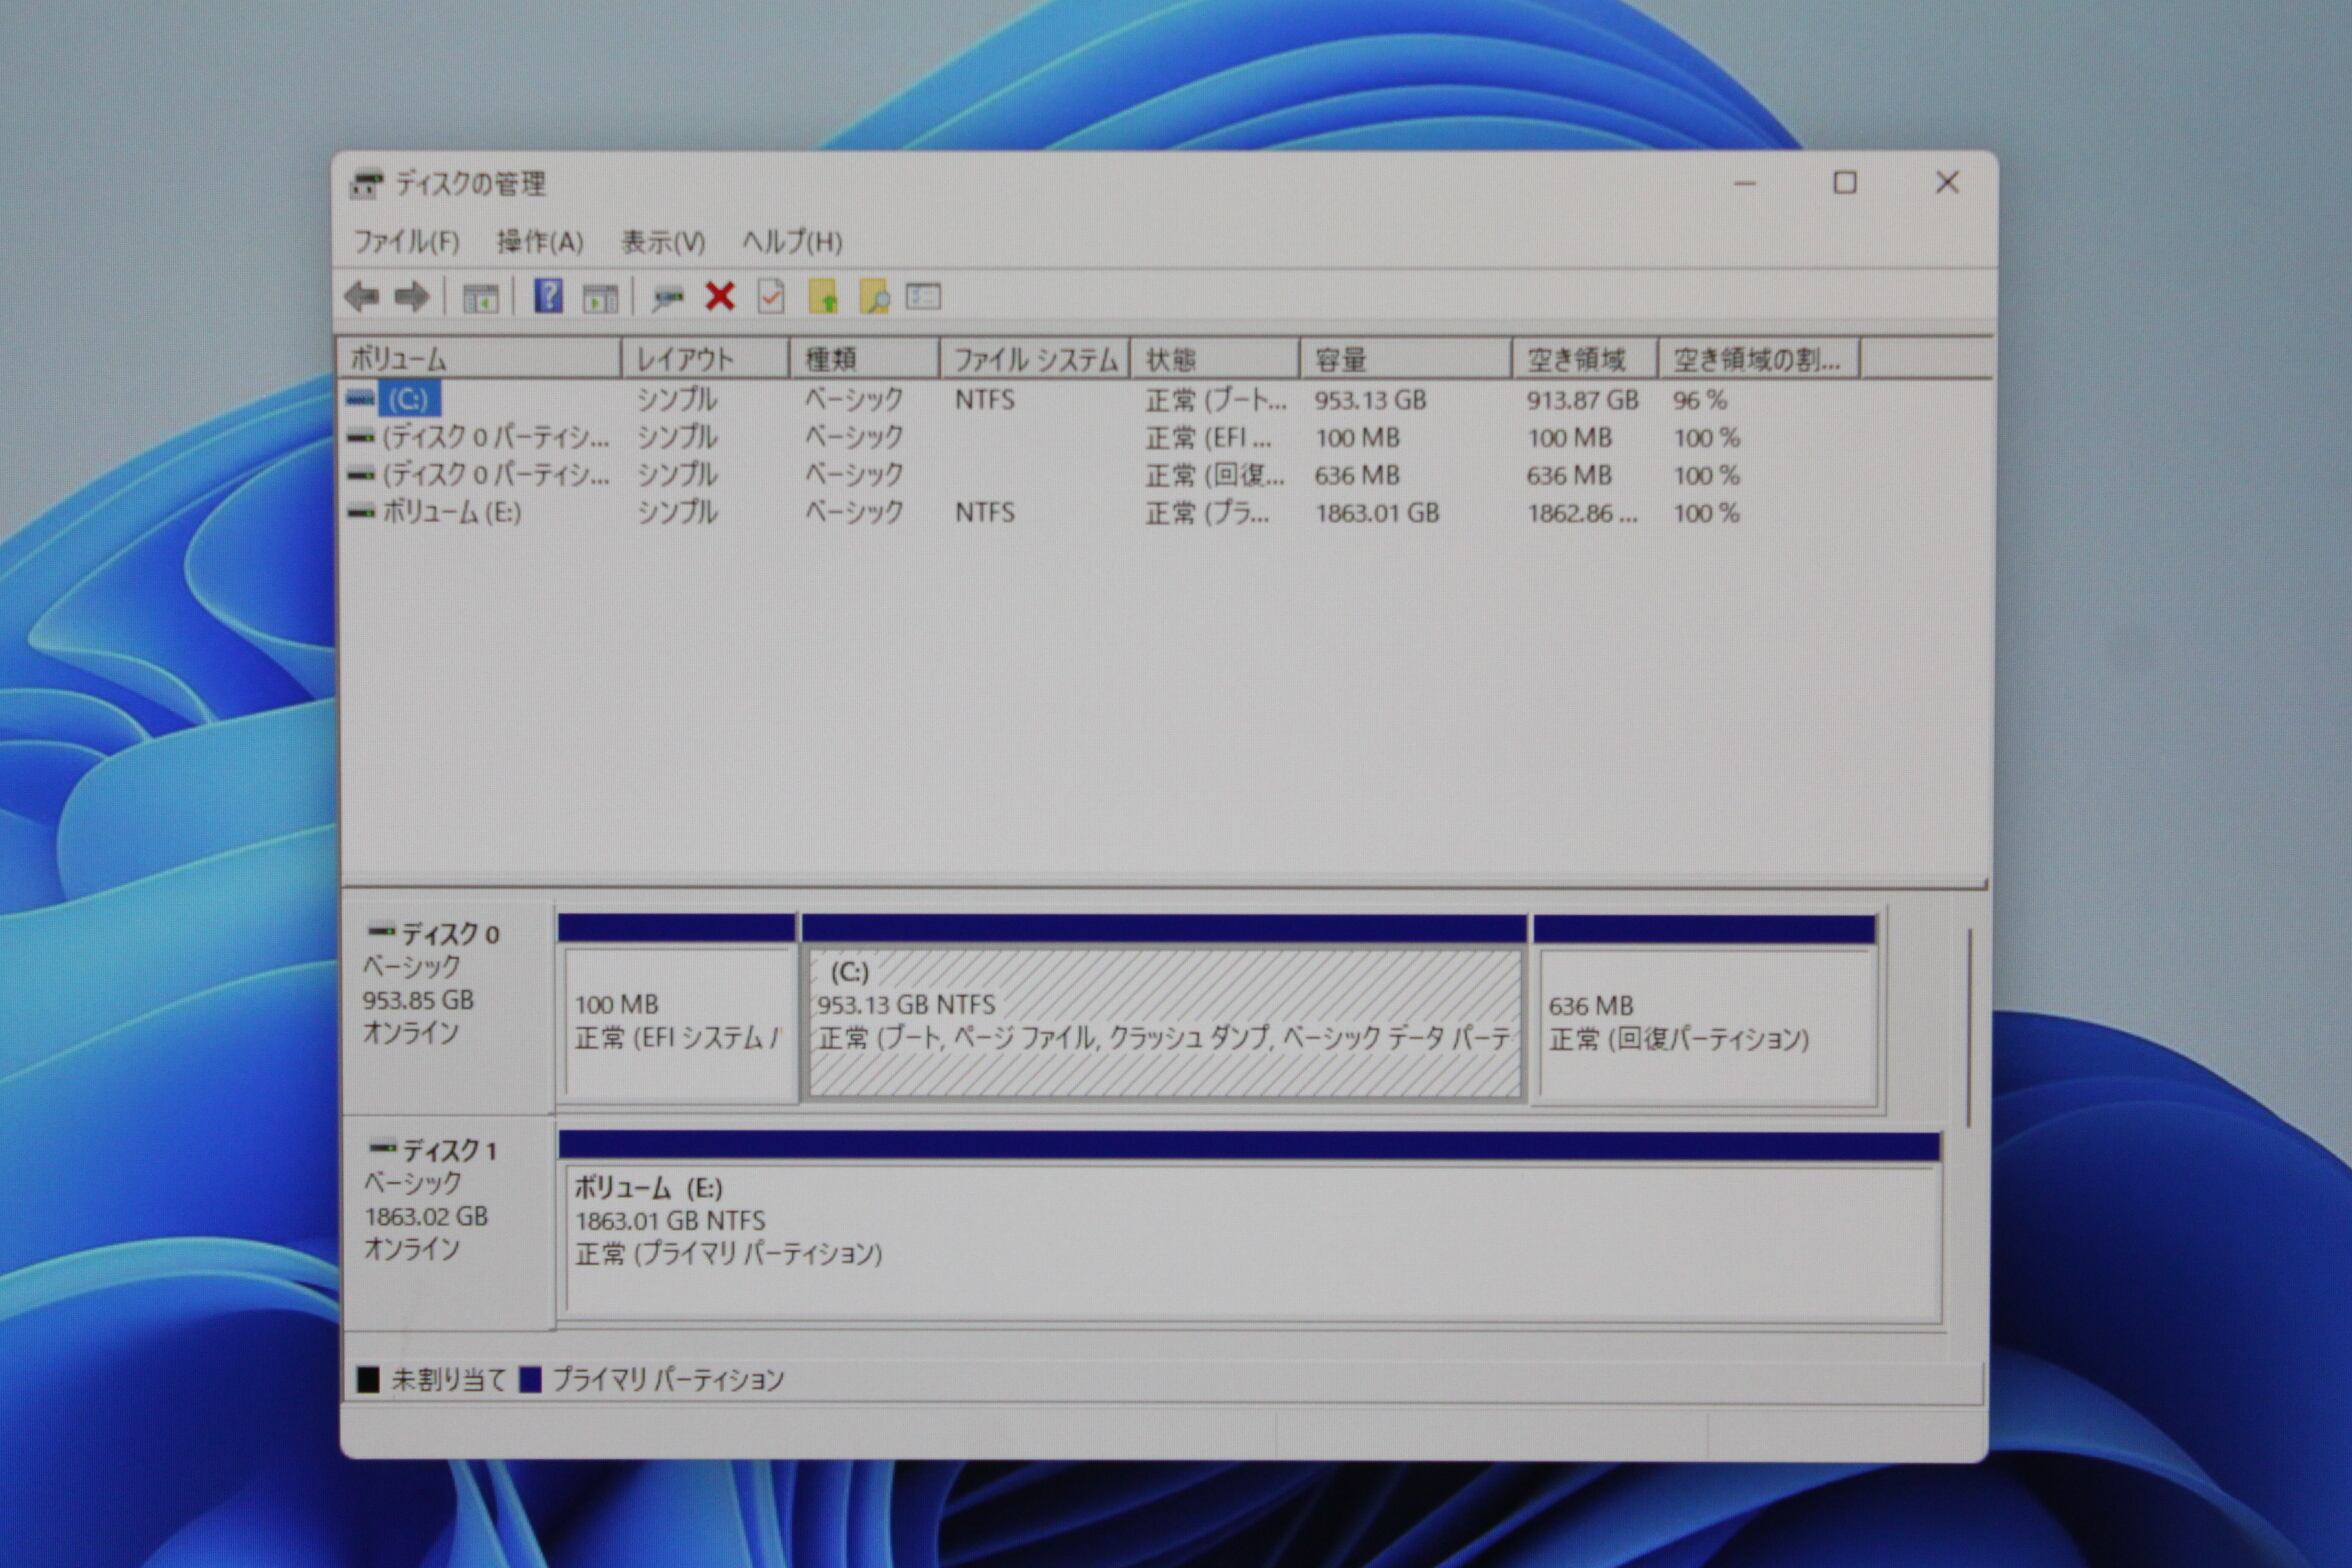Click the ディスク 1 label with 1863.02 GB
The width and height of the screenshot is (2352, 1568).
[448, 1225]
